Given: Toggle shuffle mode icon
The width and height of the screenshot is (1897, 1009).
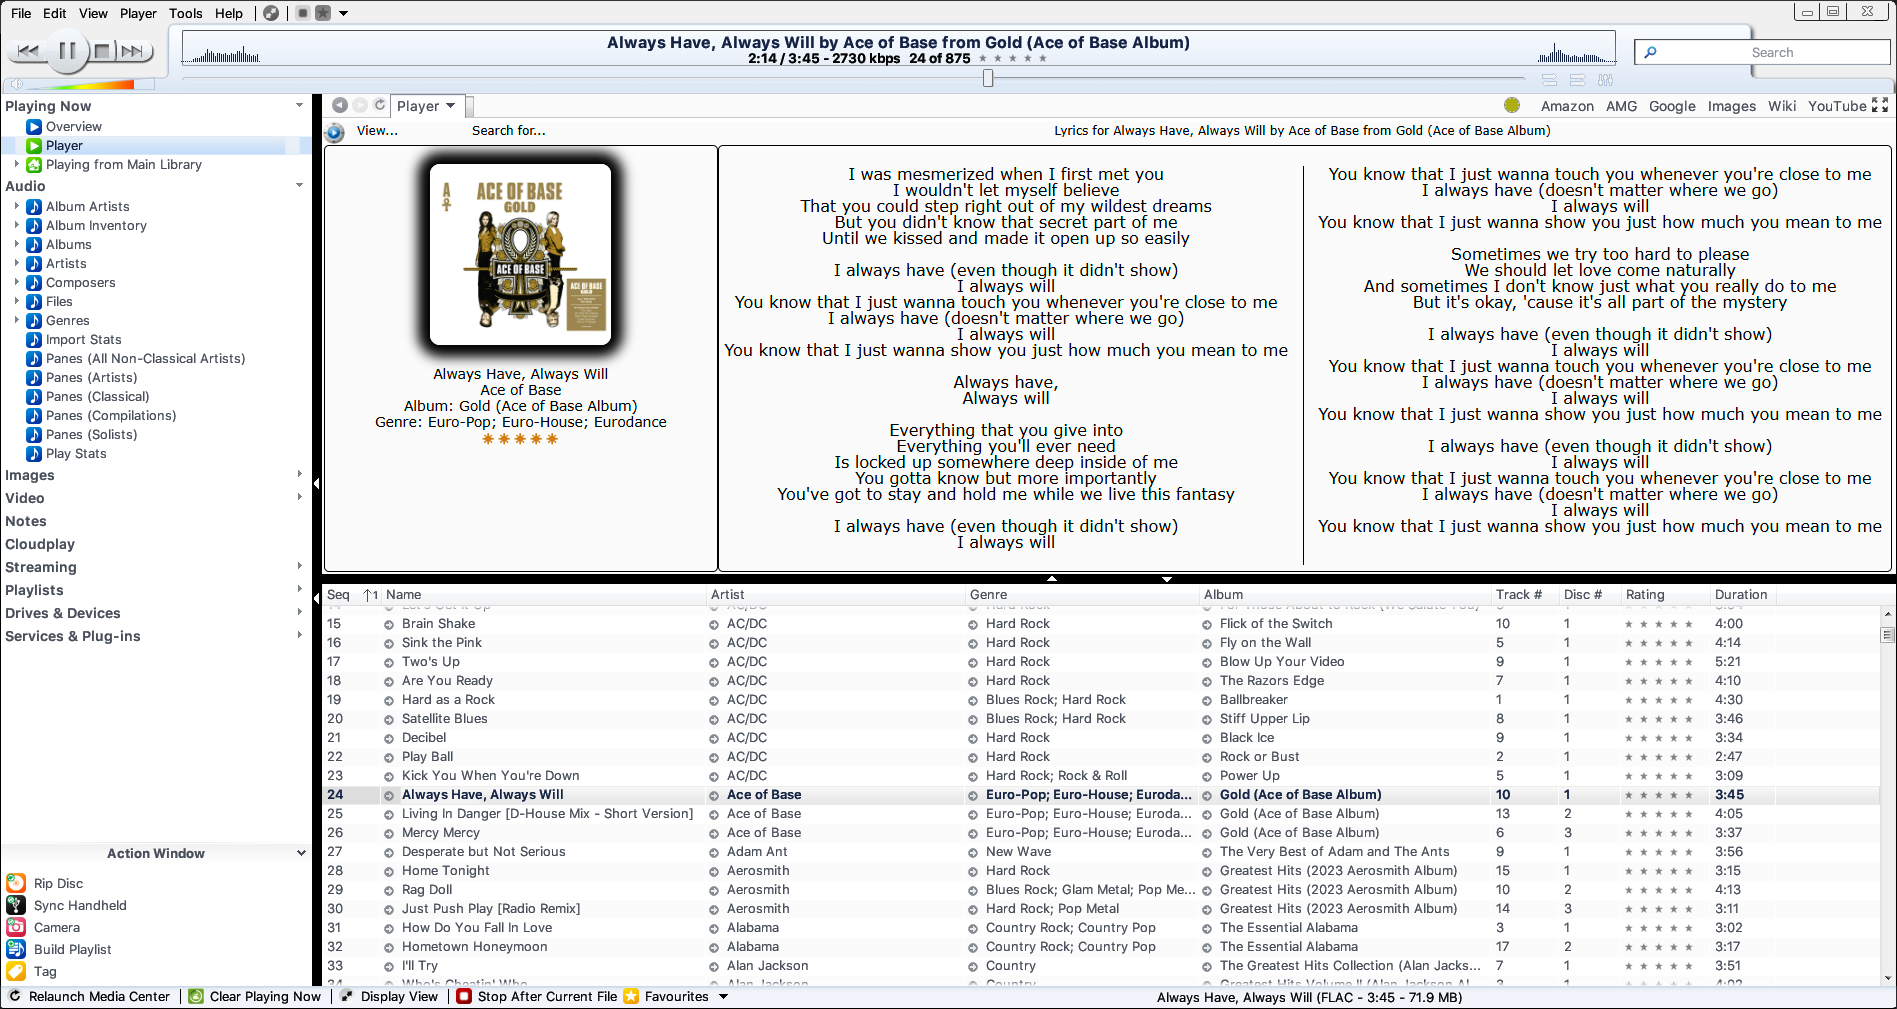Looking at the screenshot, I should pos(1577,80).
